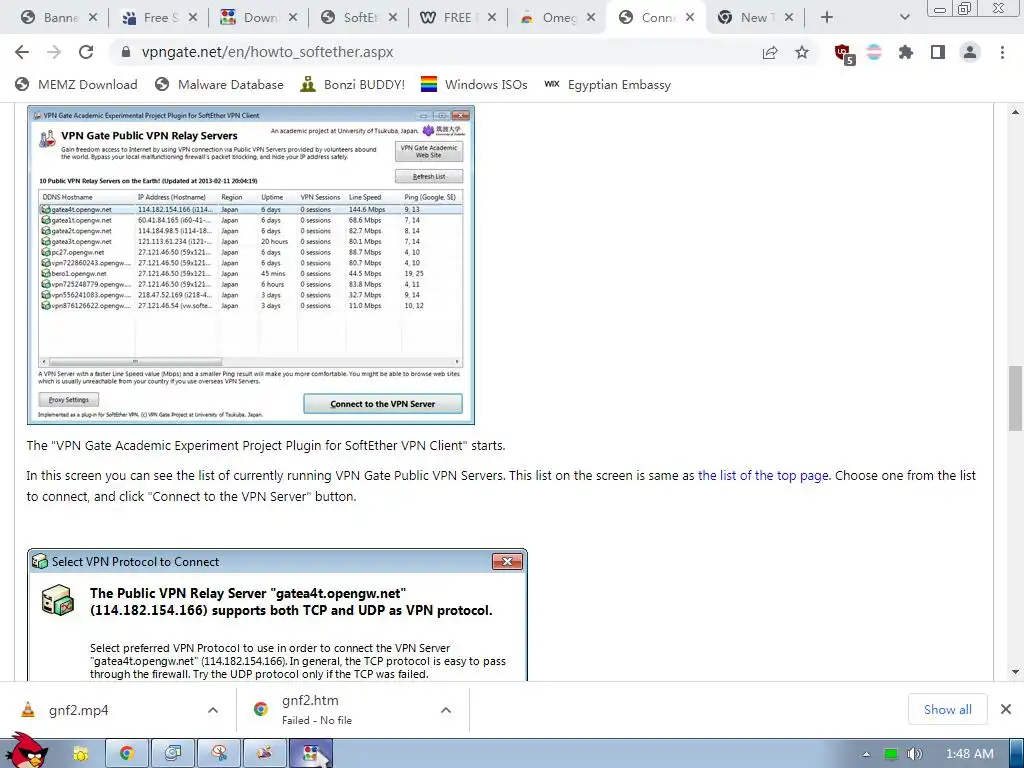
Task: Click the lock icon in the address bar
Action: click(127, 52)
